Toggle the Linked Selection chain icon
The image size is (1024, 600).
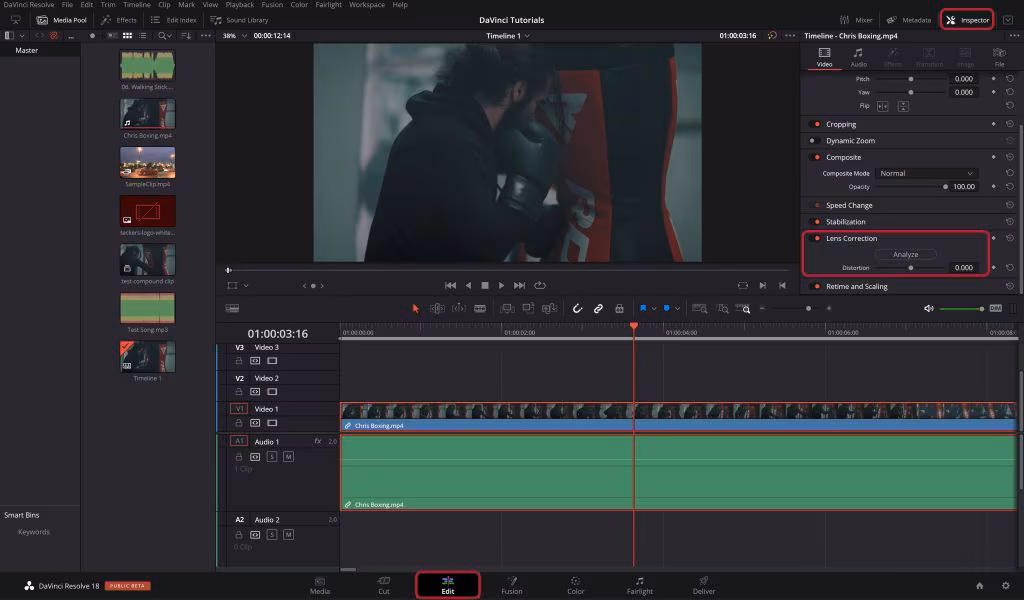[x=598, y=309]
